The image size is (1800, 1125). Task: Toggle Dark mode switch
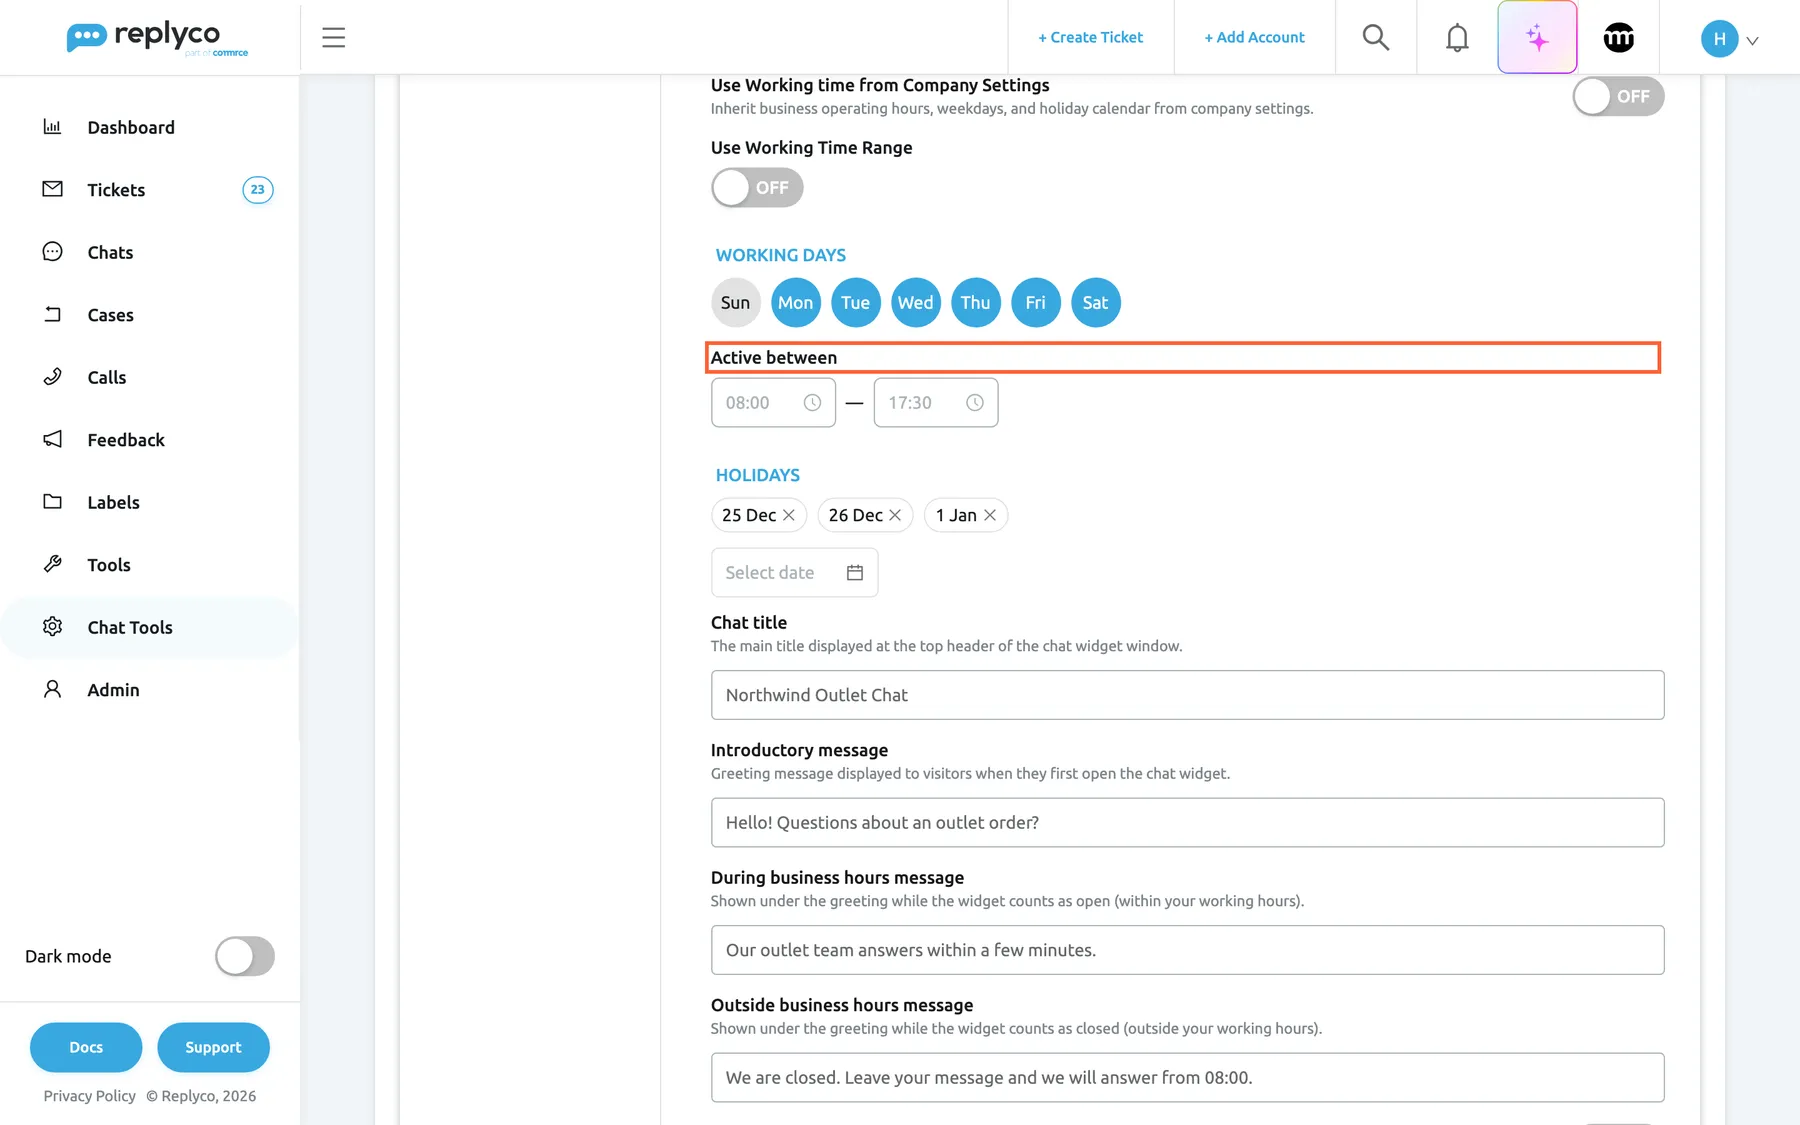click(245, 956)
